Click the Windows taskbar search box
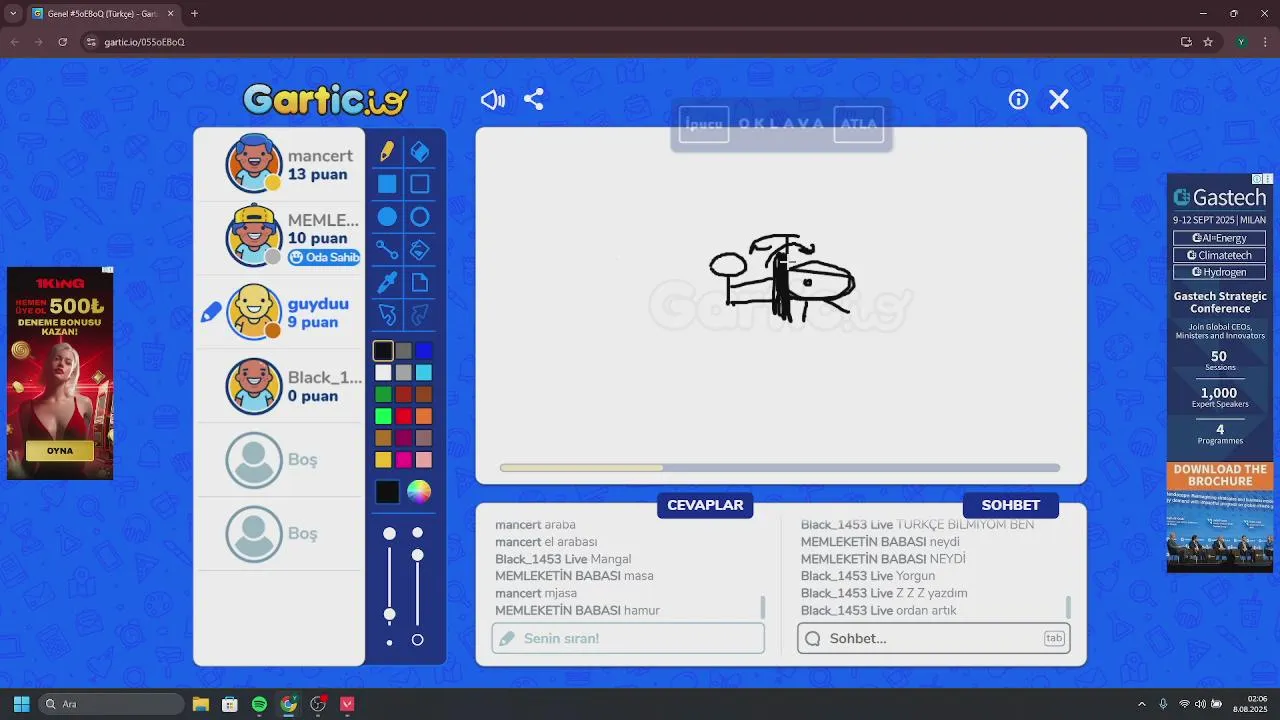1280x720 pixels. pyautogui.click(x=112, y=704)
